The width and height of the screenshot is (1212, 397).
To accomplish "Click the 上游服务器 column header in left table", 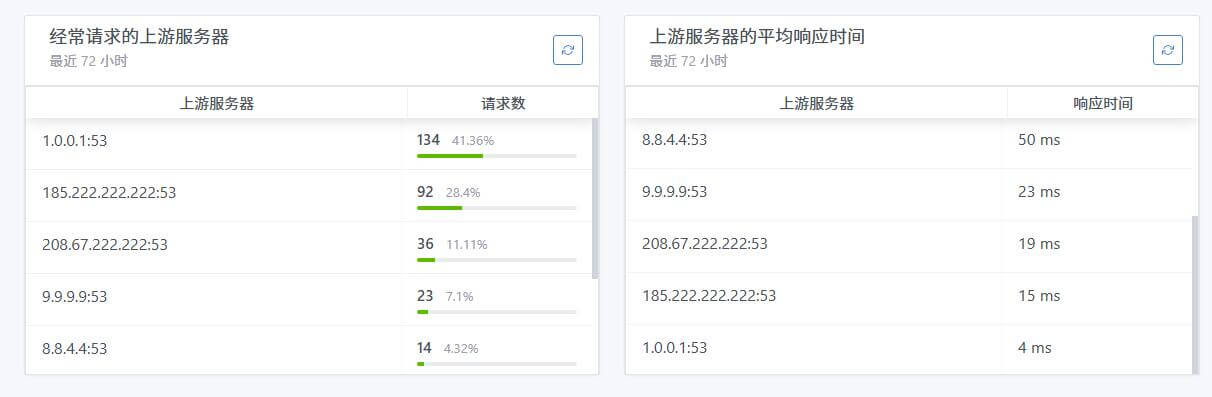I will (x=216, y=103).
